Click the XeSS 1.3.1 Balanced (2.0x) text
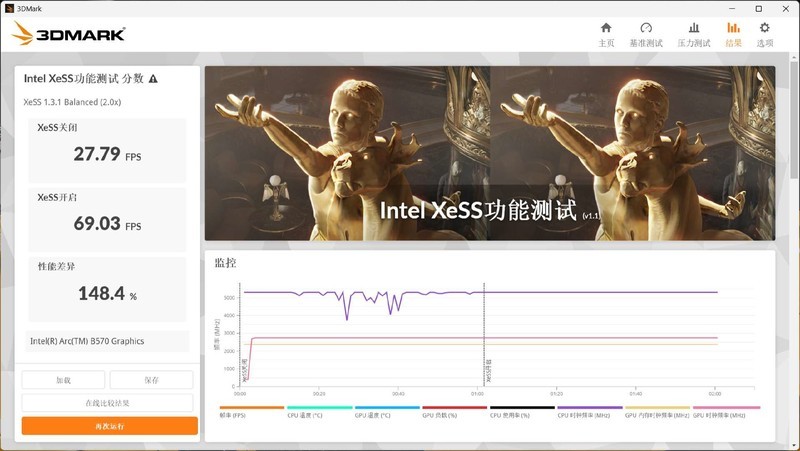This screenshot has width=800, height=451. (72, 102)
